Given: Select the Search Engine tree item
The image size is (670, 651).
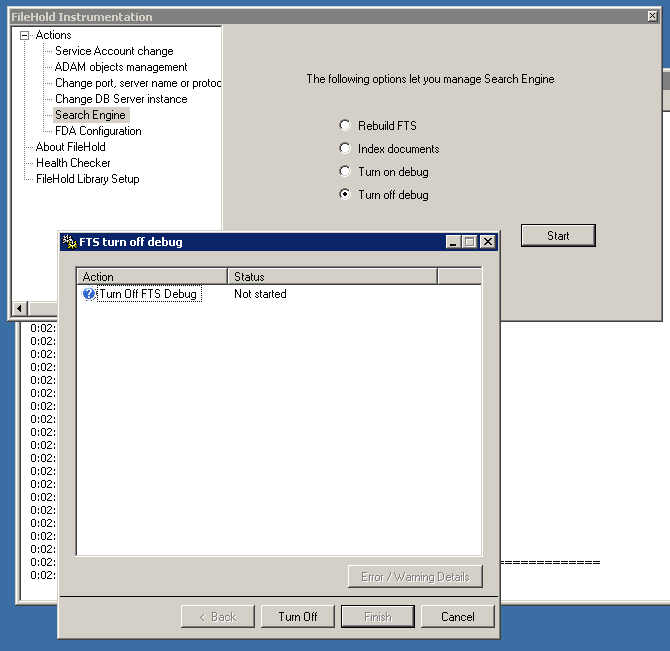Looking at the screenshot, I should [91, 115].
